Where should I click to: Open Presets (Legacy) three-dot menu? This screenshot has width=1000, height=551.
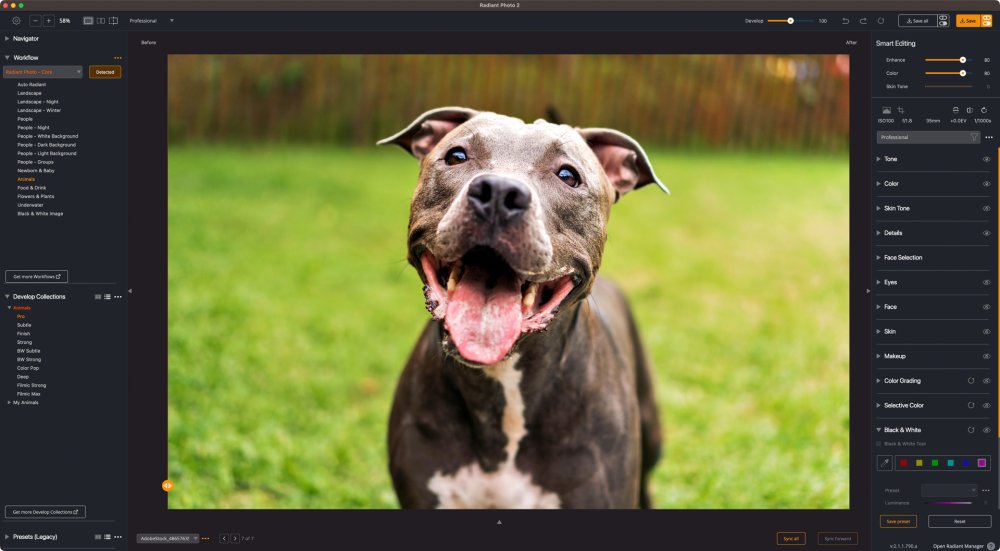[118, 537]
